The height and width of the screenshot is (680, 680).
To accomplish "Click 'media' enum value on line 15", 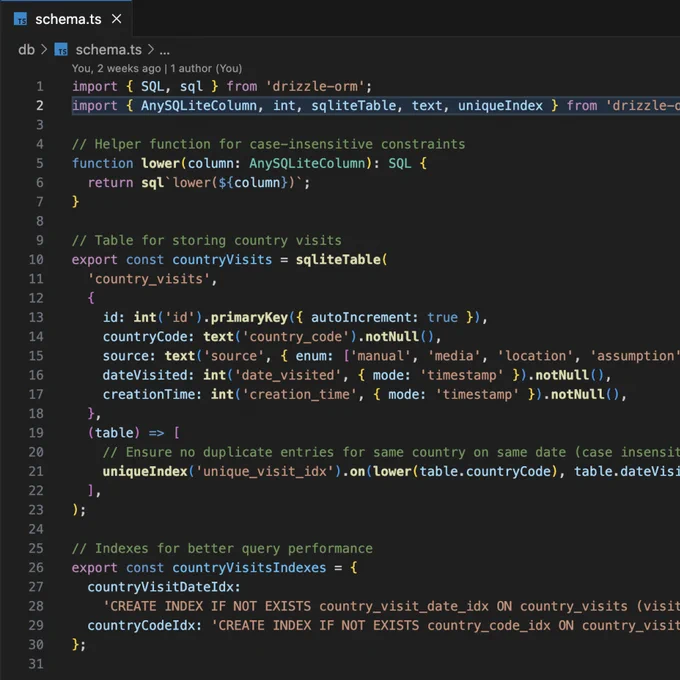I will click(x=454, y=356).
